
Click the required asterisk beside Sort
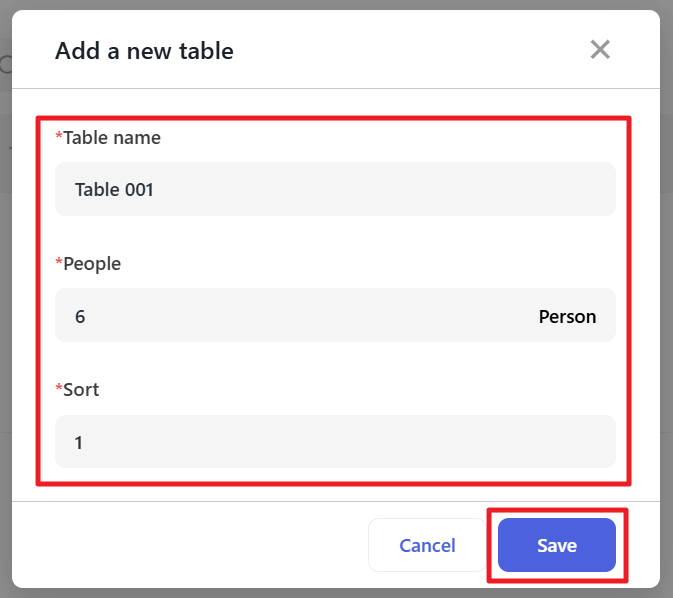[59, 389]
